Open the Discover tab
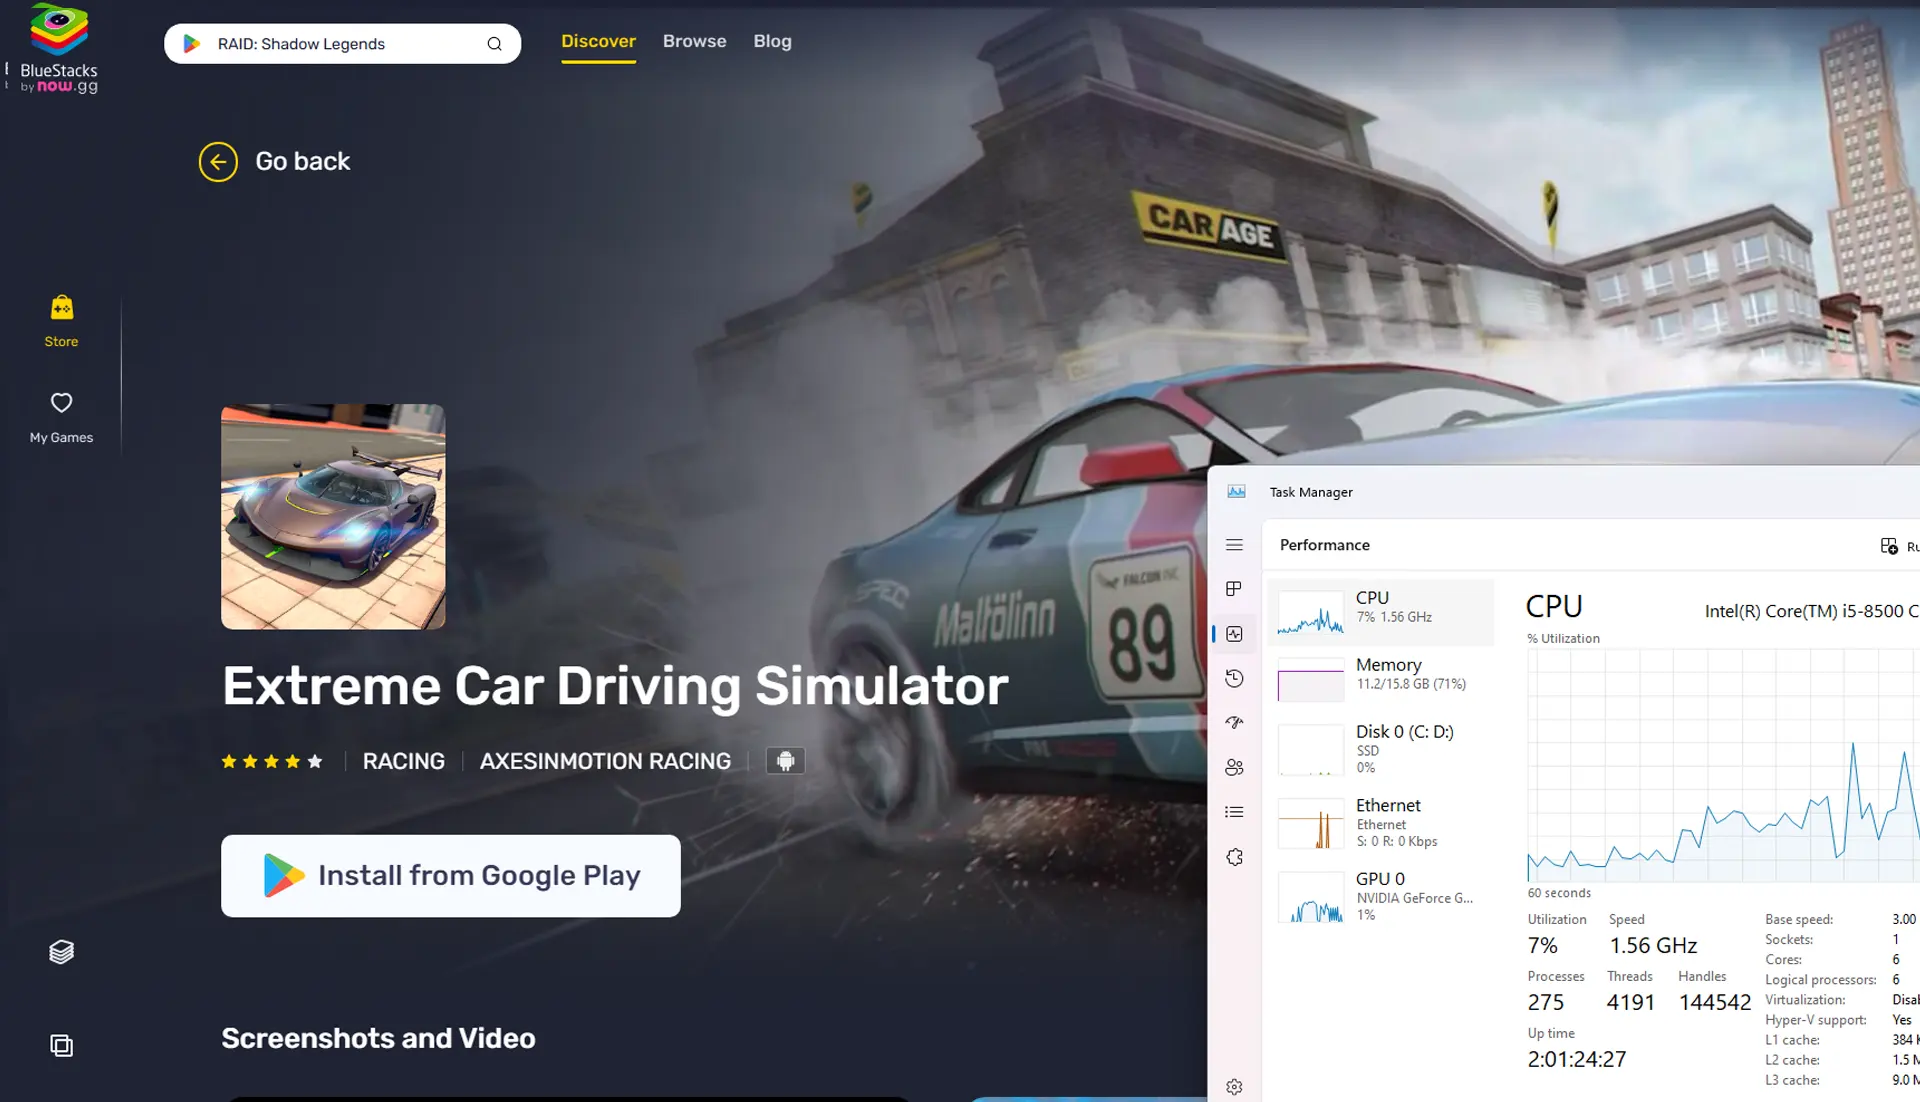Screen dimensions: 1920x1102 [598, 41]
